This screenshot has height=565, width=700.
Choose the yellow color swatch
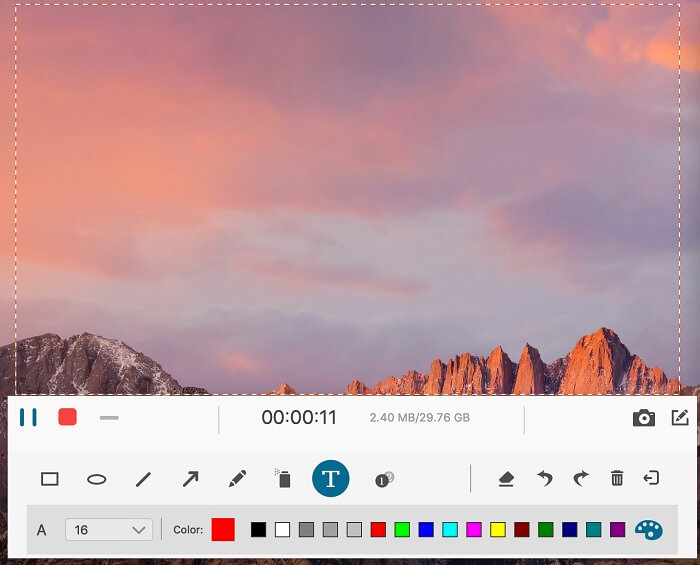(x=498, y=530)
